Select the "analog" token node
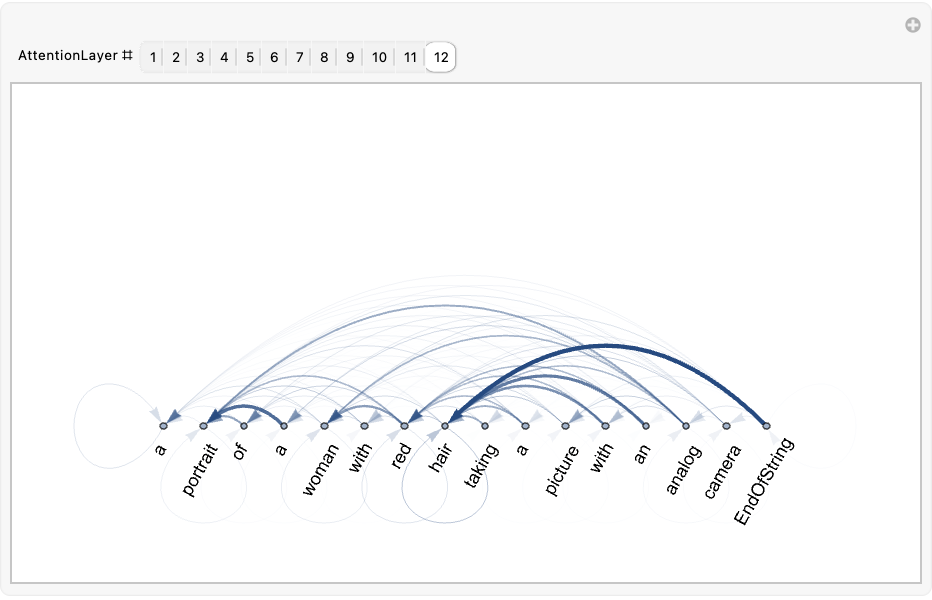This screenshot has height=600, width=932. click(686, 426)
